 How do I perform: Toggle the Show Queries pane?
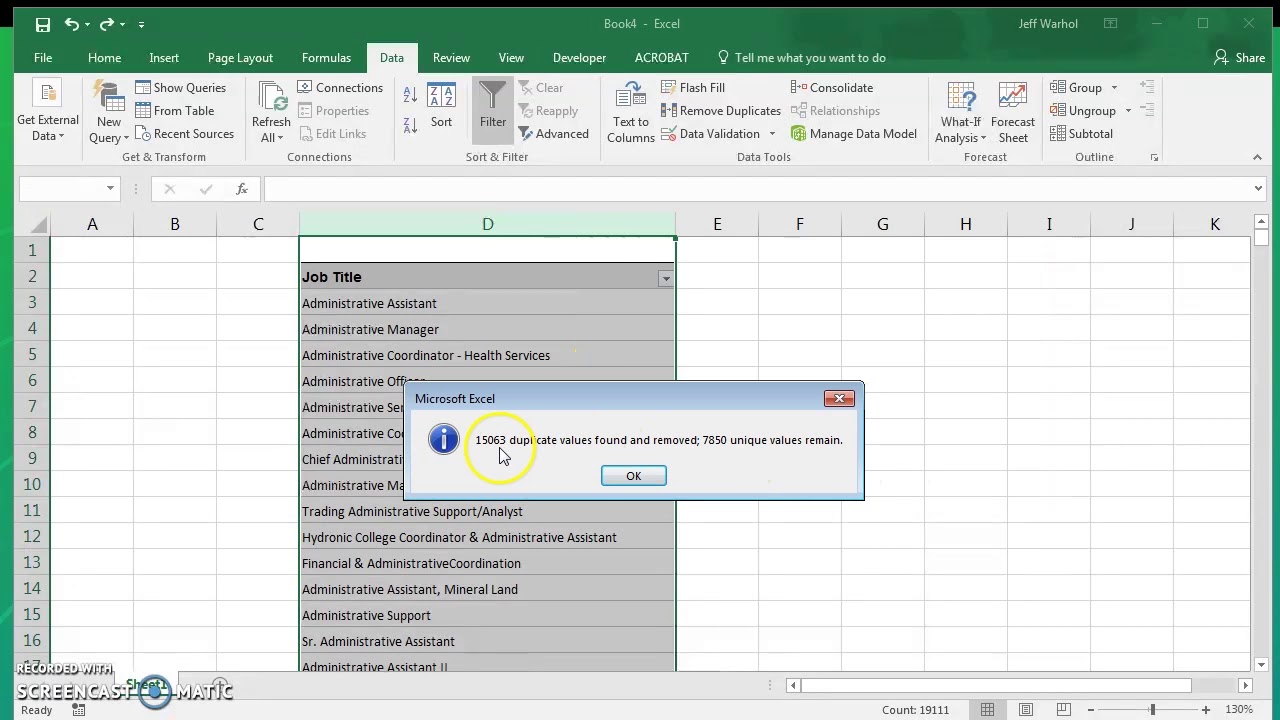[x=181, y=88]
